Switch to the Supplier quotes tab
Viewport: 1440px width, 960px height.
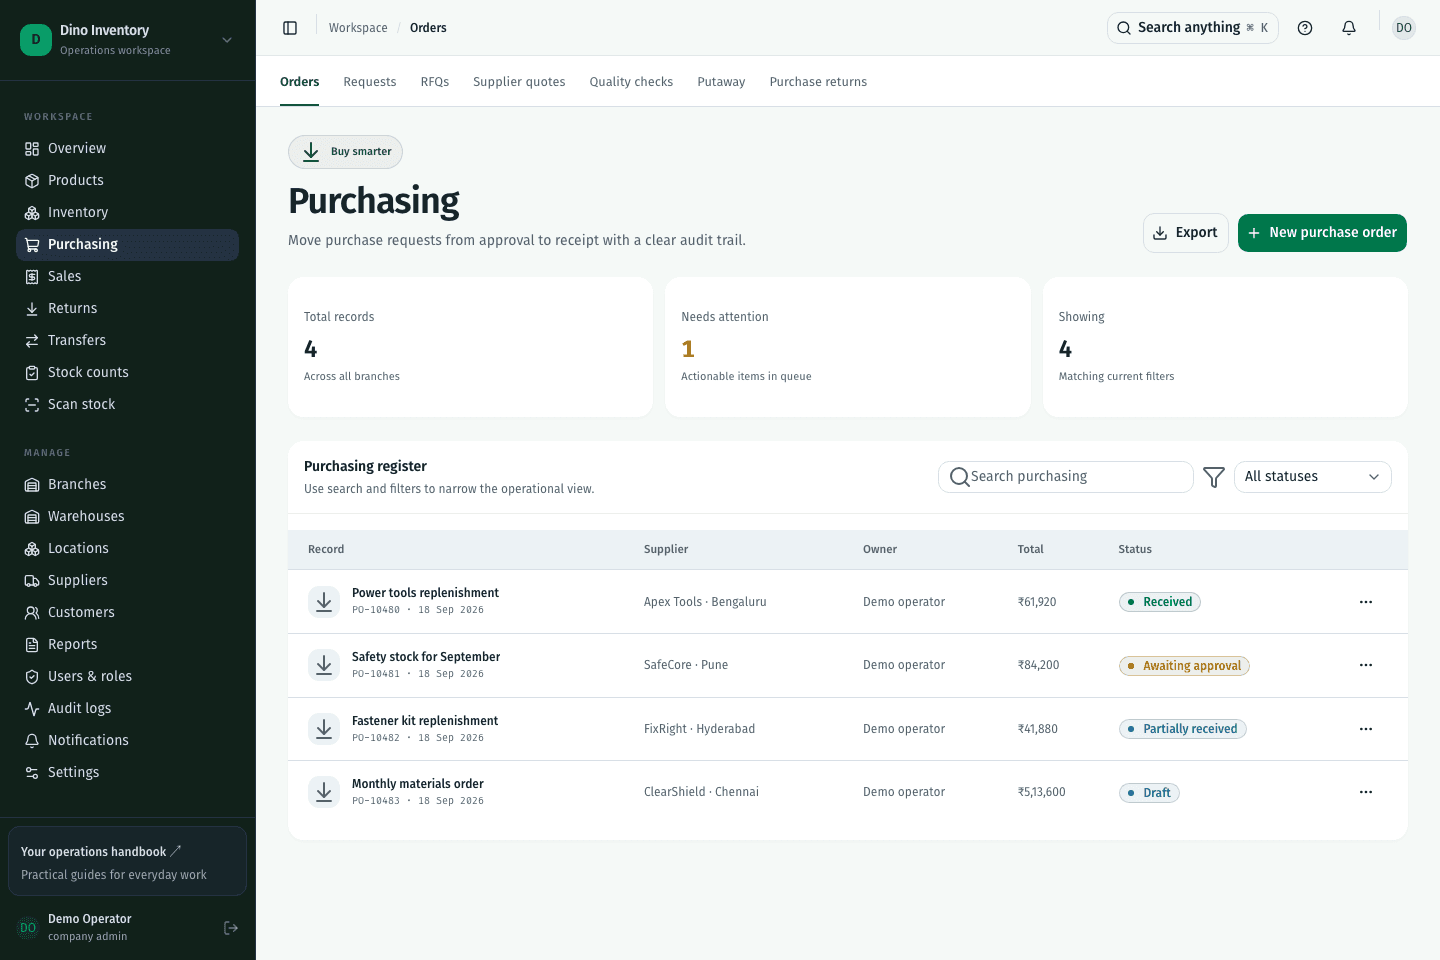coord(519,82)
